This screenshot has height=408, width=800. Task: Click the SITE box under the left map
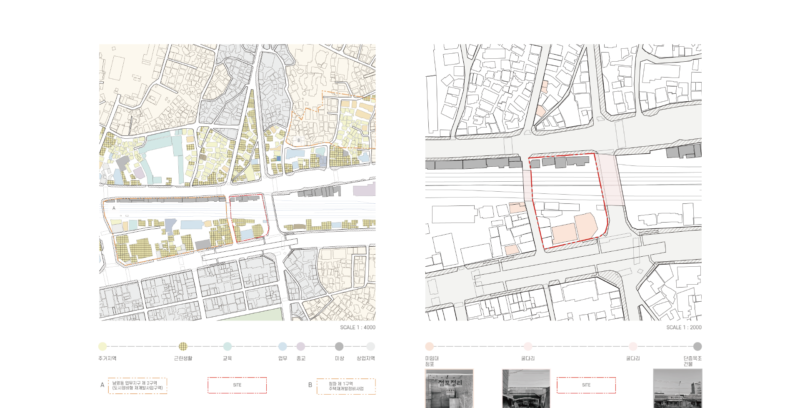[237, 385]
